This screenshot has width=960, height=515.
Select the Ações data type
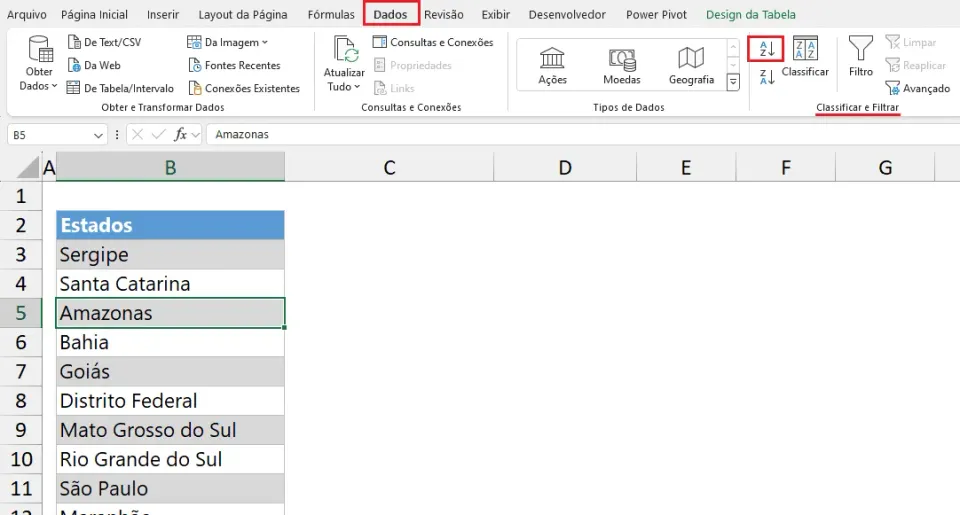(x=552, y=66)
